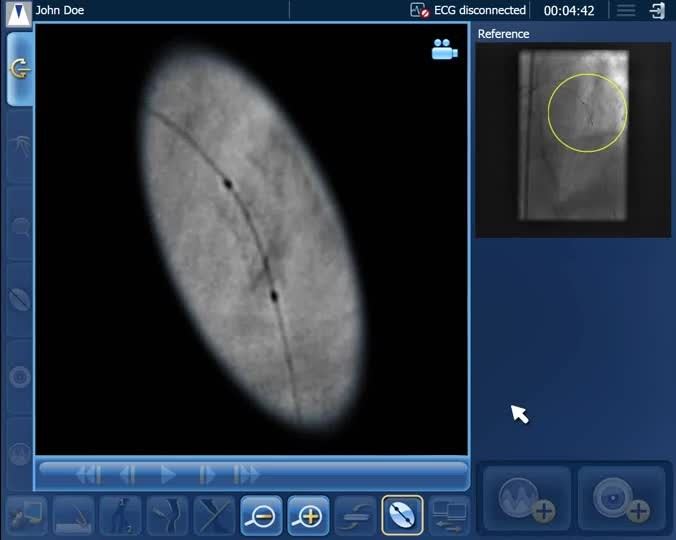Click the lower stent marker dot

click(x=274, y=296)
